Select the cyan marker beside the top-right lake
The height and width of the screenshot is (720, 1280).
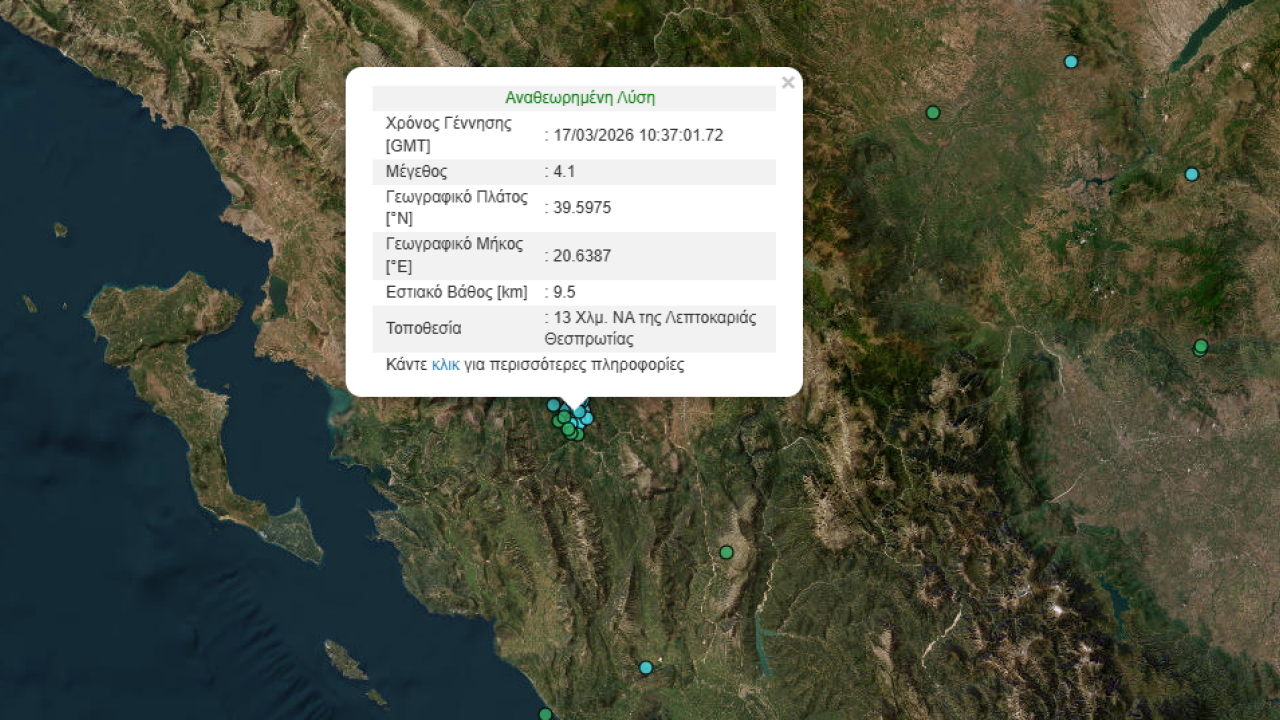pos(1071,61)
